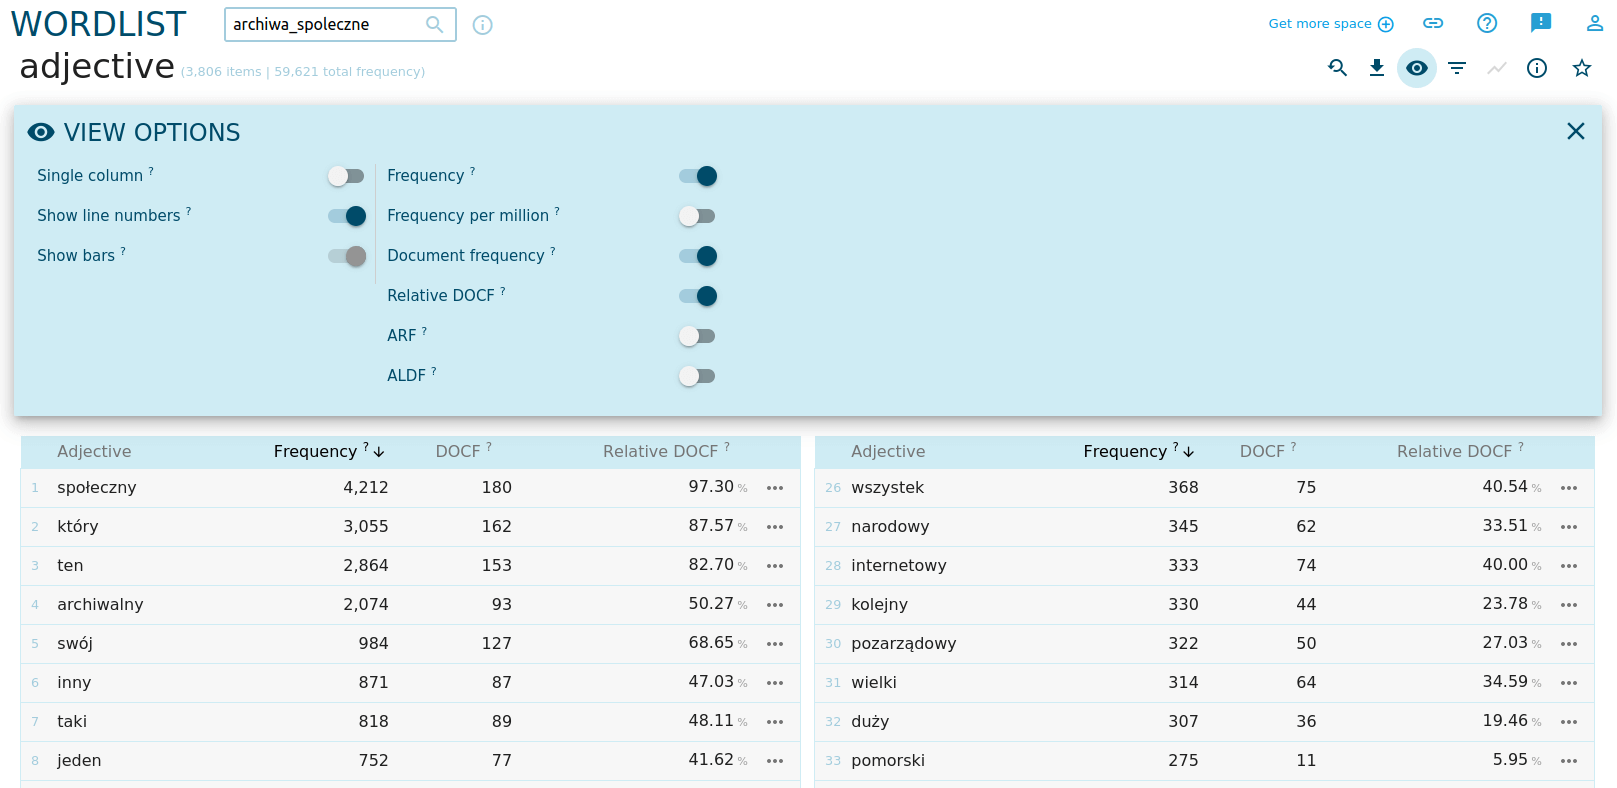The width and height of the screenshot is (1617, 788).
Task: Click the adjective 'archiwalny'
Action: click(100, 604)
